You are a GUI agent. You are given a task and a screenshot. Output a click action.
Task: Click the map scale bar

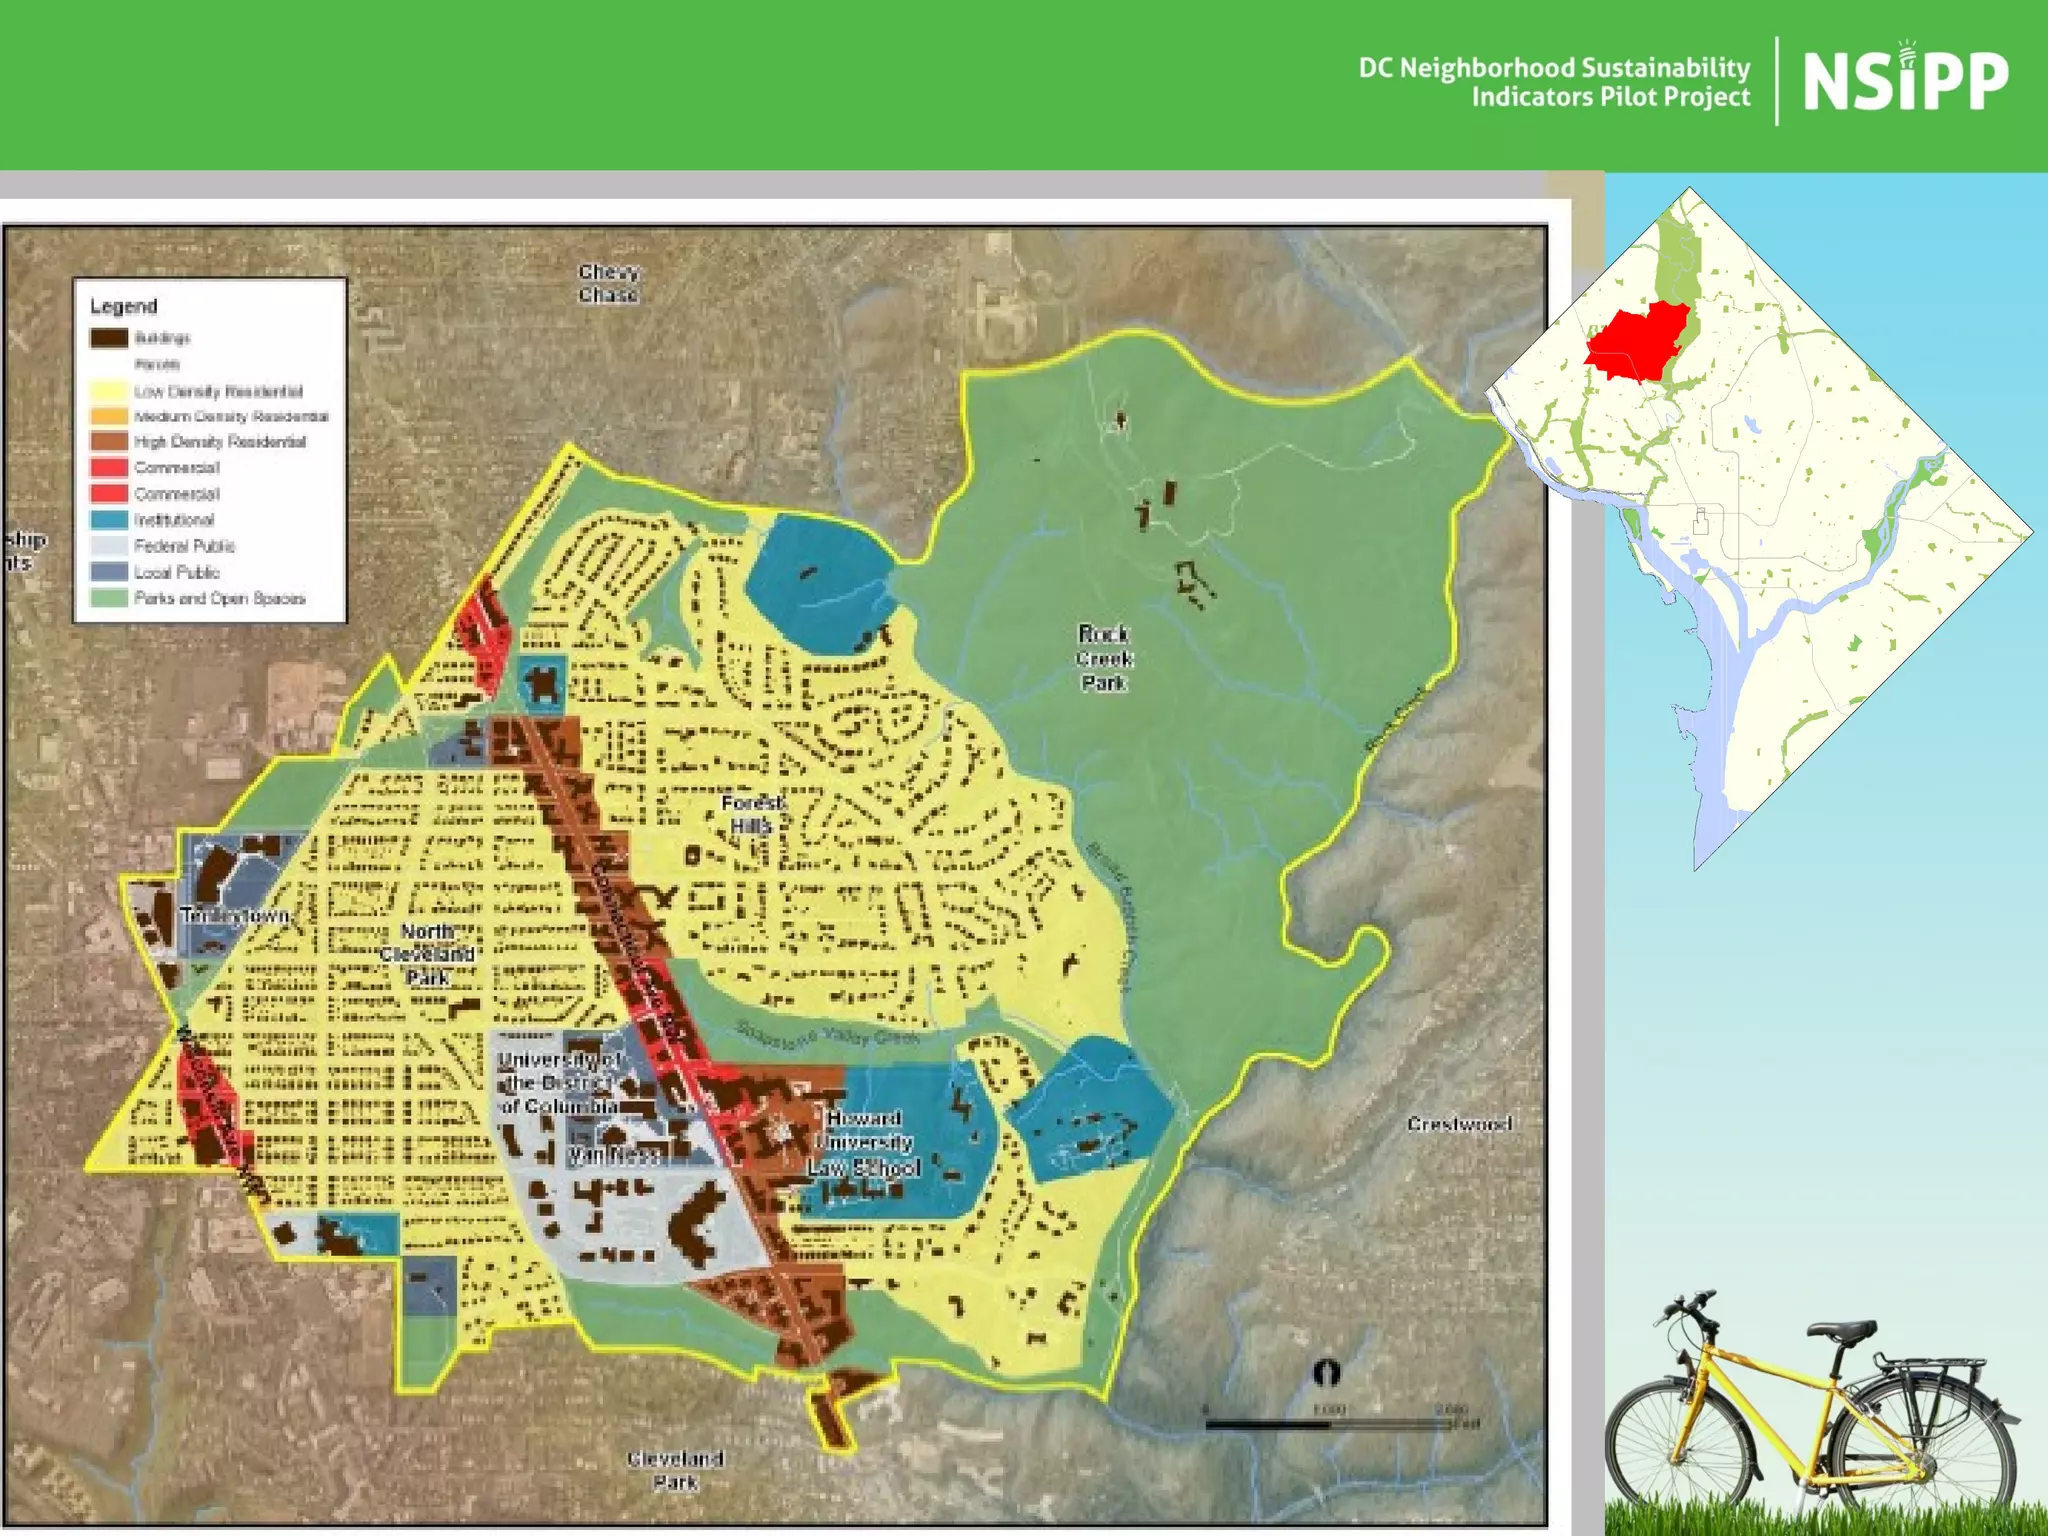1328,1425
